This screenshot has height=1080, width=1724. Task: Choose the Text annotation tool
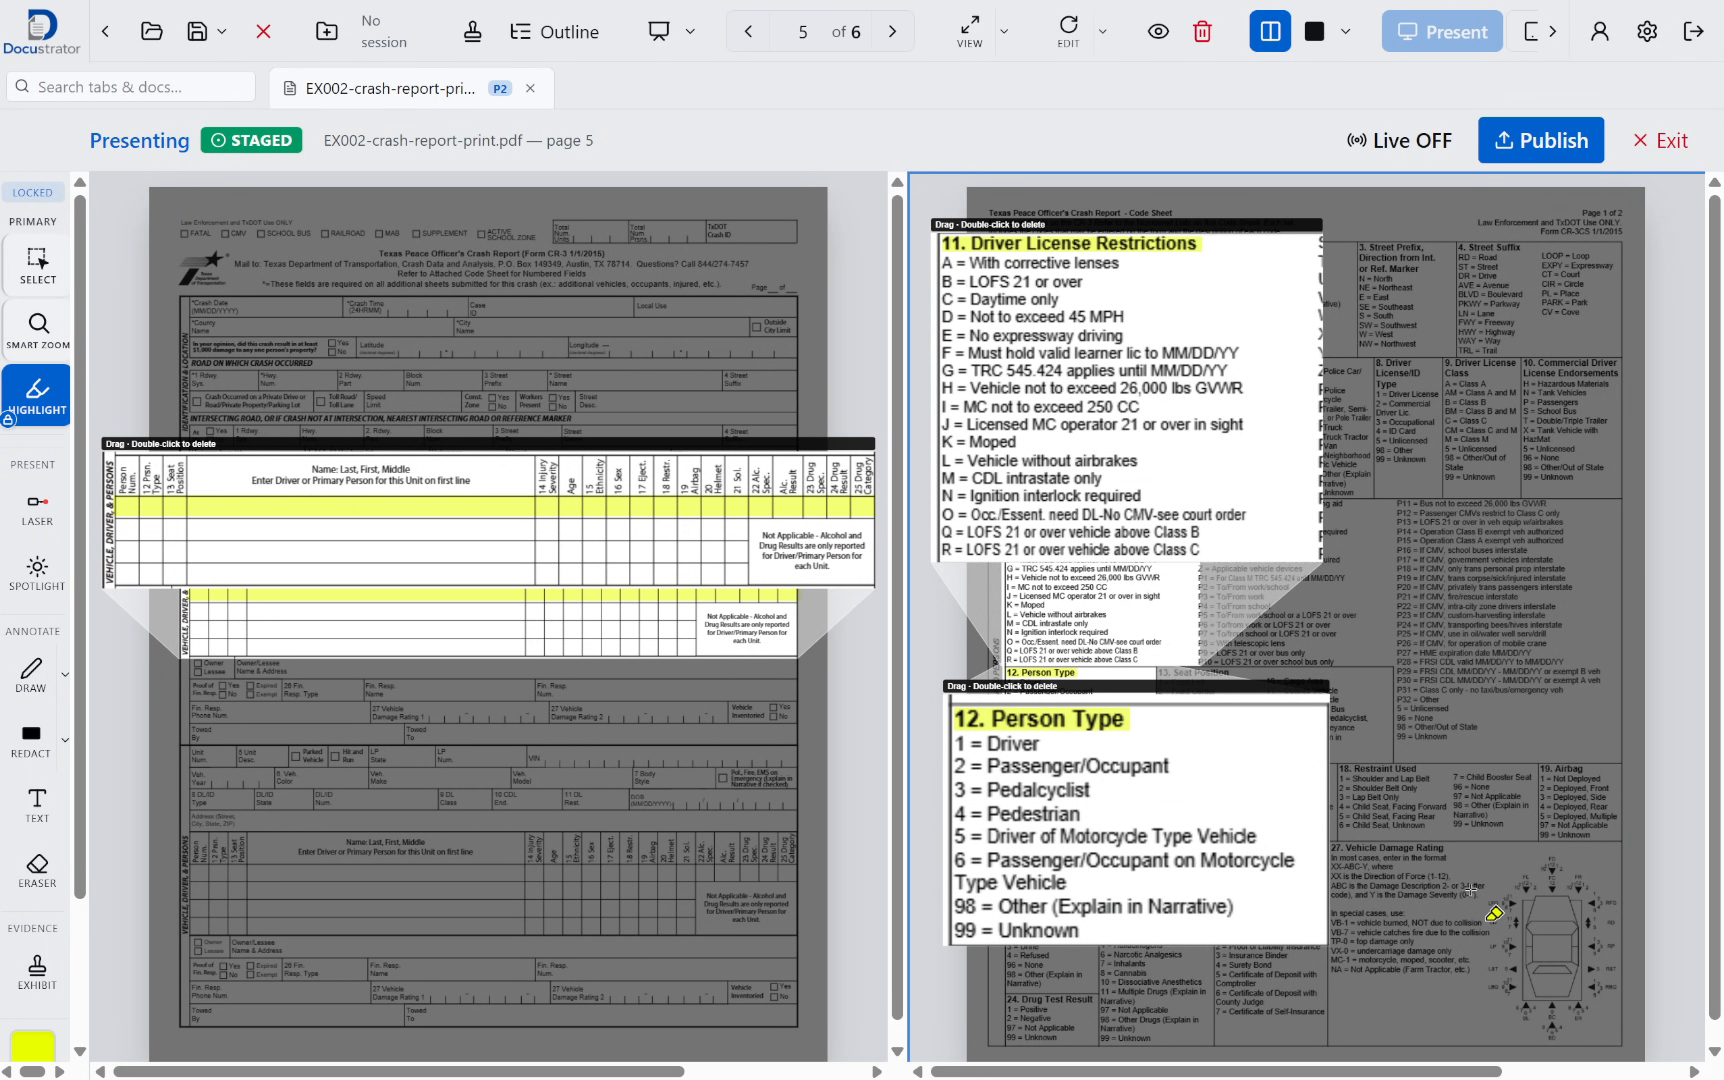(37, 805)
